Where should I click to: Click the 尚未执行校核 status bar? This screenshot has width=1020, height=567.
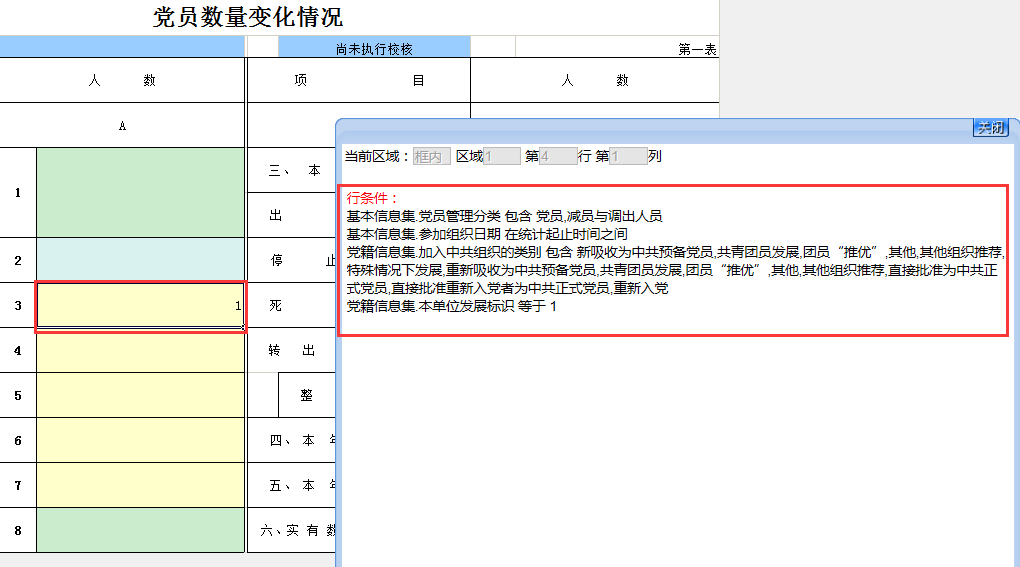pyautogui.click(x=374, y=49)
